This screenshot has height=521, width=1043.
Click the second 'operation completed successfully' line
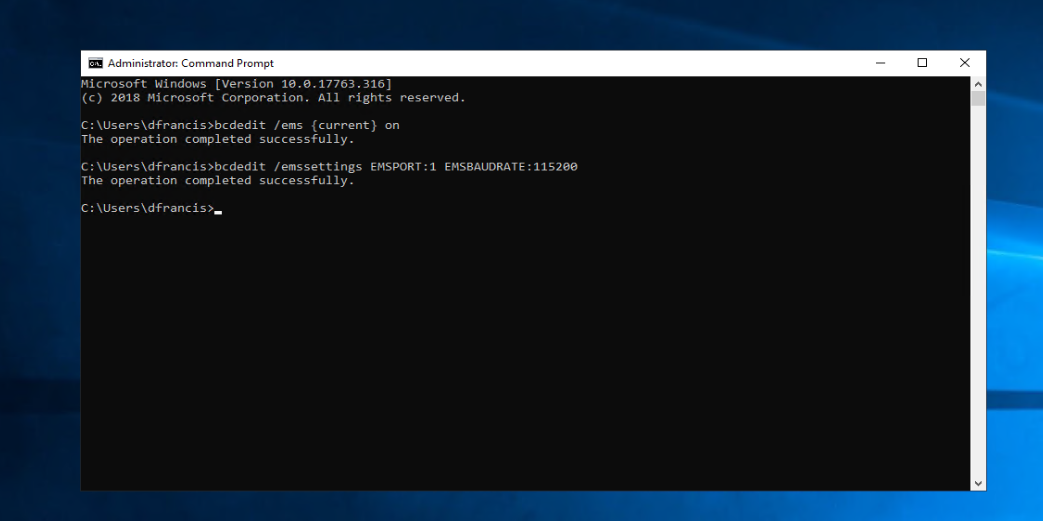[218, 180]
